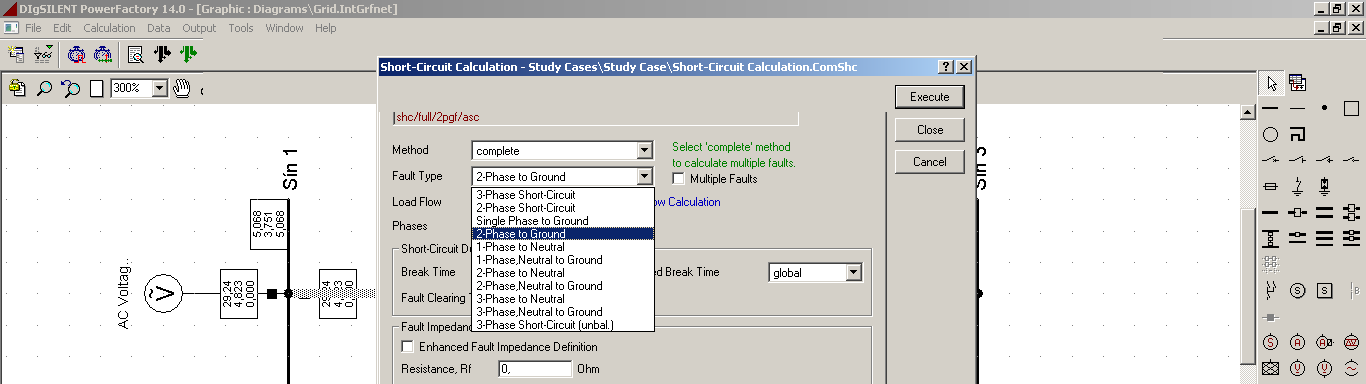Tick Enhanced Fault Impedance Definition
Screen dimensions: 1366x384
coord(407,347)
